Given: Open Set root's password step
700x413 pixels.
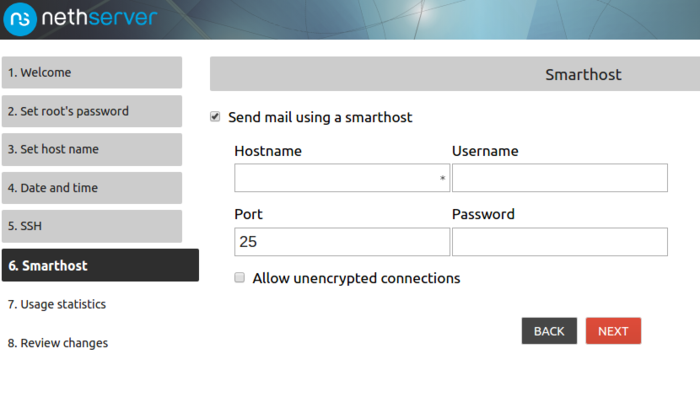Looking at the screenshot, I should point(91,111).
